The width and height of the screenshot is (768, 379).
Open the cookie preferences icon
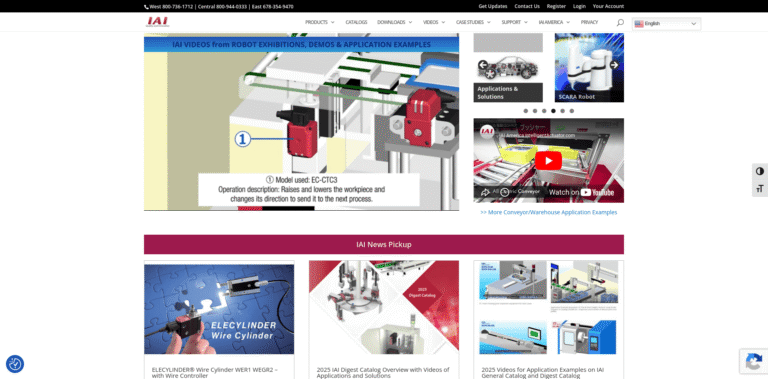click(x=15, y=364)
